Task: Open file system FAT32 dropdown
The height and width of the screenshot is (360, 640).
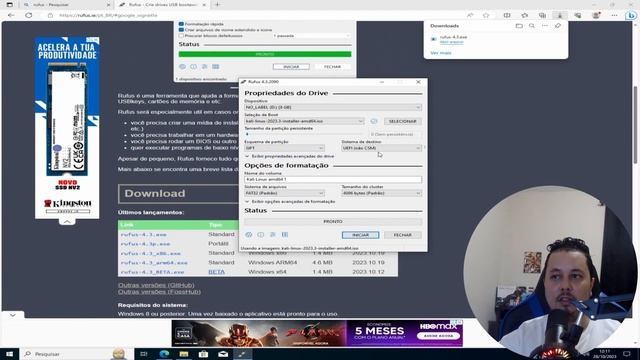Action: 284,193
